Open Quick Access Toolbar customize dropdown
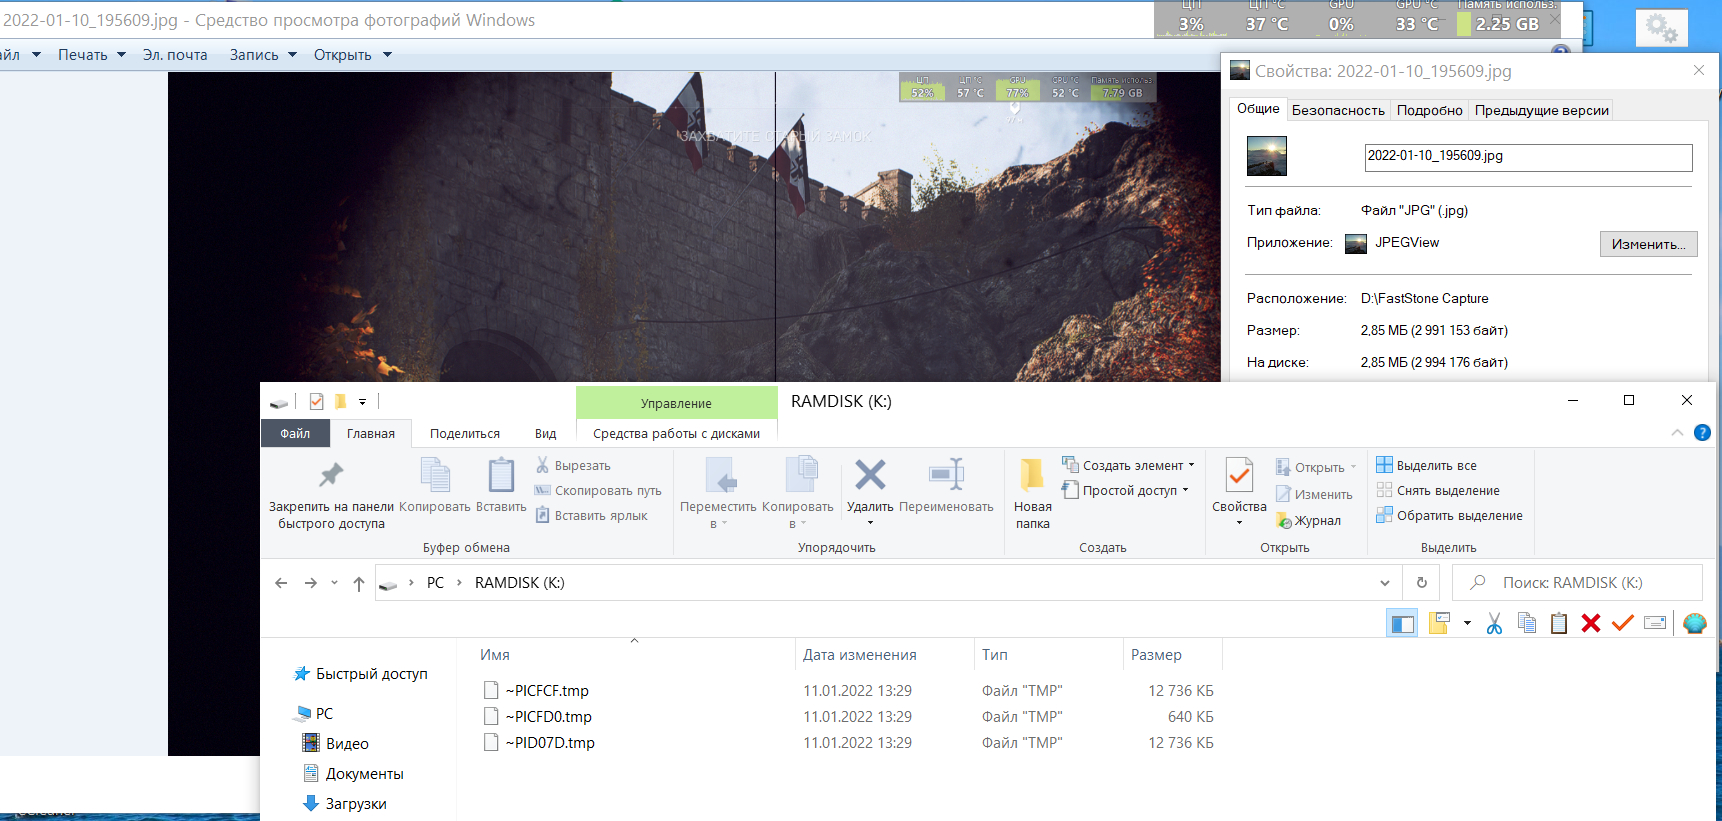Screen dimensions: 1722x821 [x=362, y=402]
